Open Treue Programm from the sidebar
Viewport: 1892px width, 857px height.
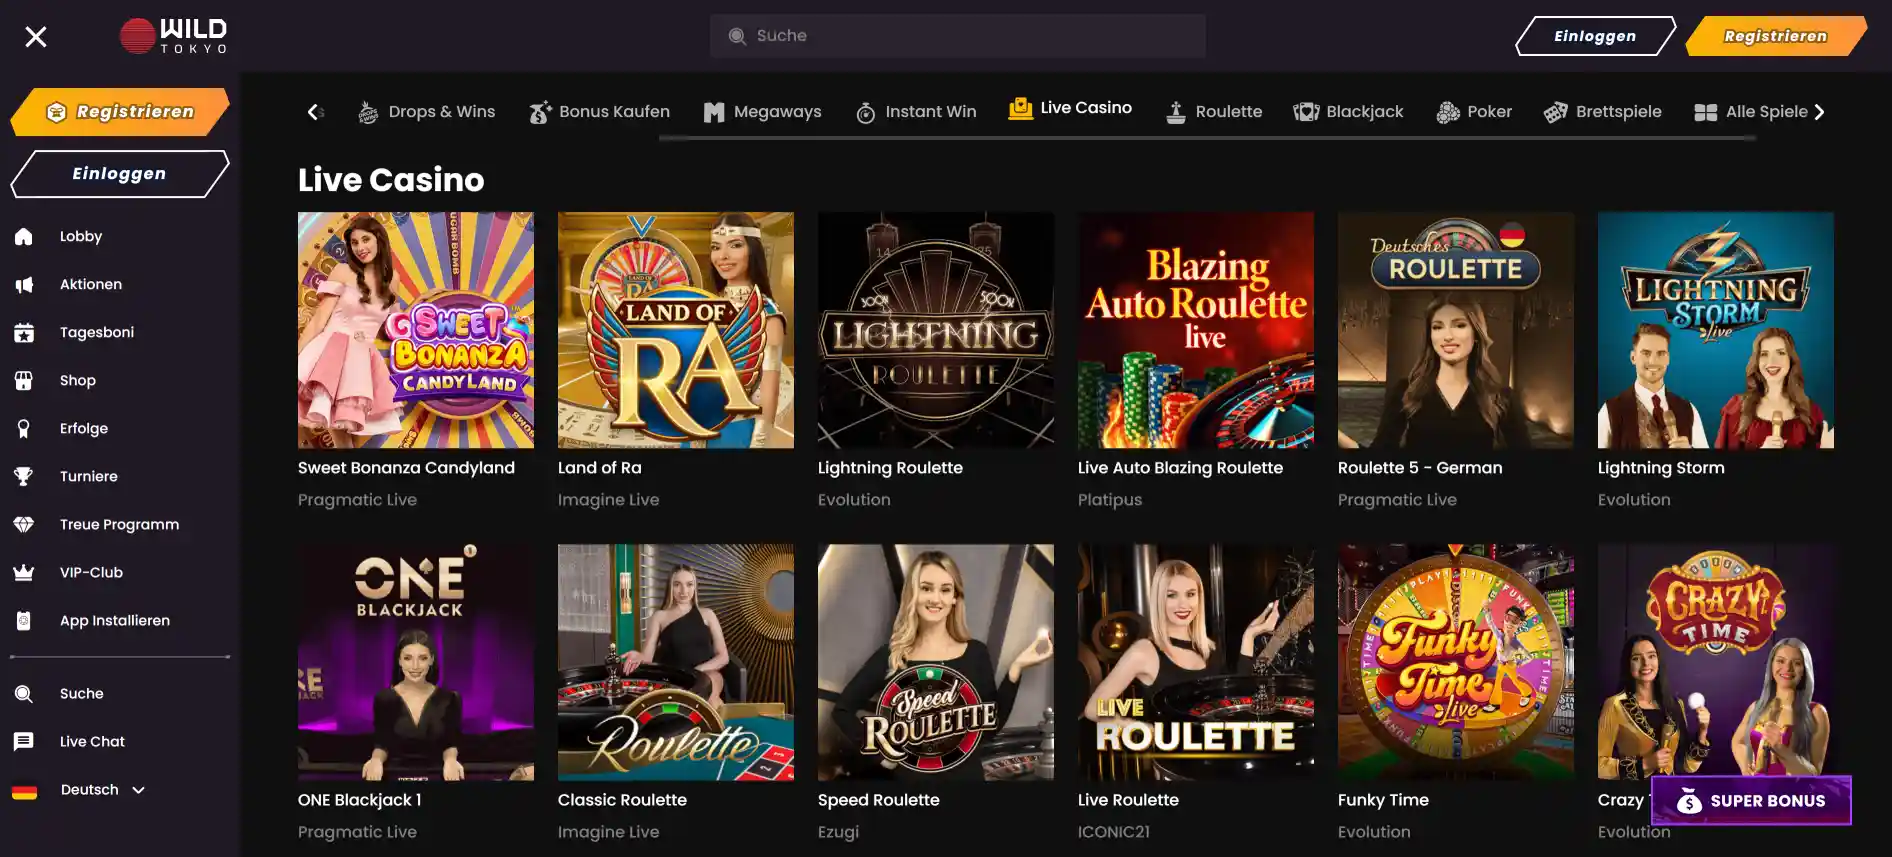120,525
